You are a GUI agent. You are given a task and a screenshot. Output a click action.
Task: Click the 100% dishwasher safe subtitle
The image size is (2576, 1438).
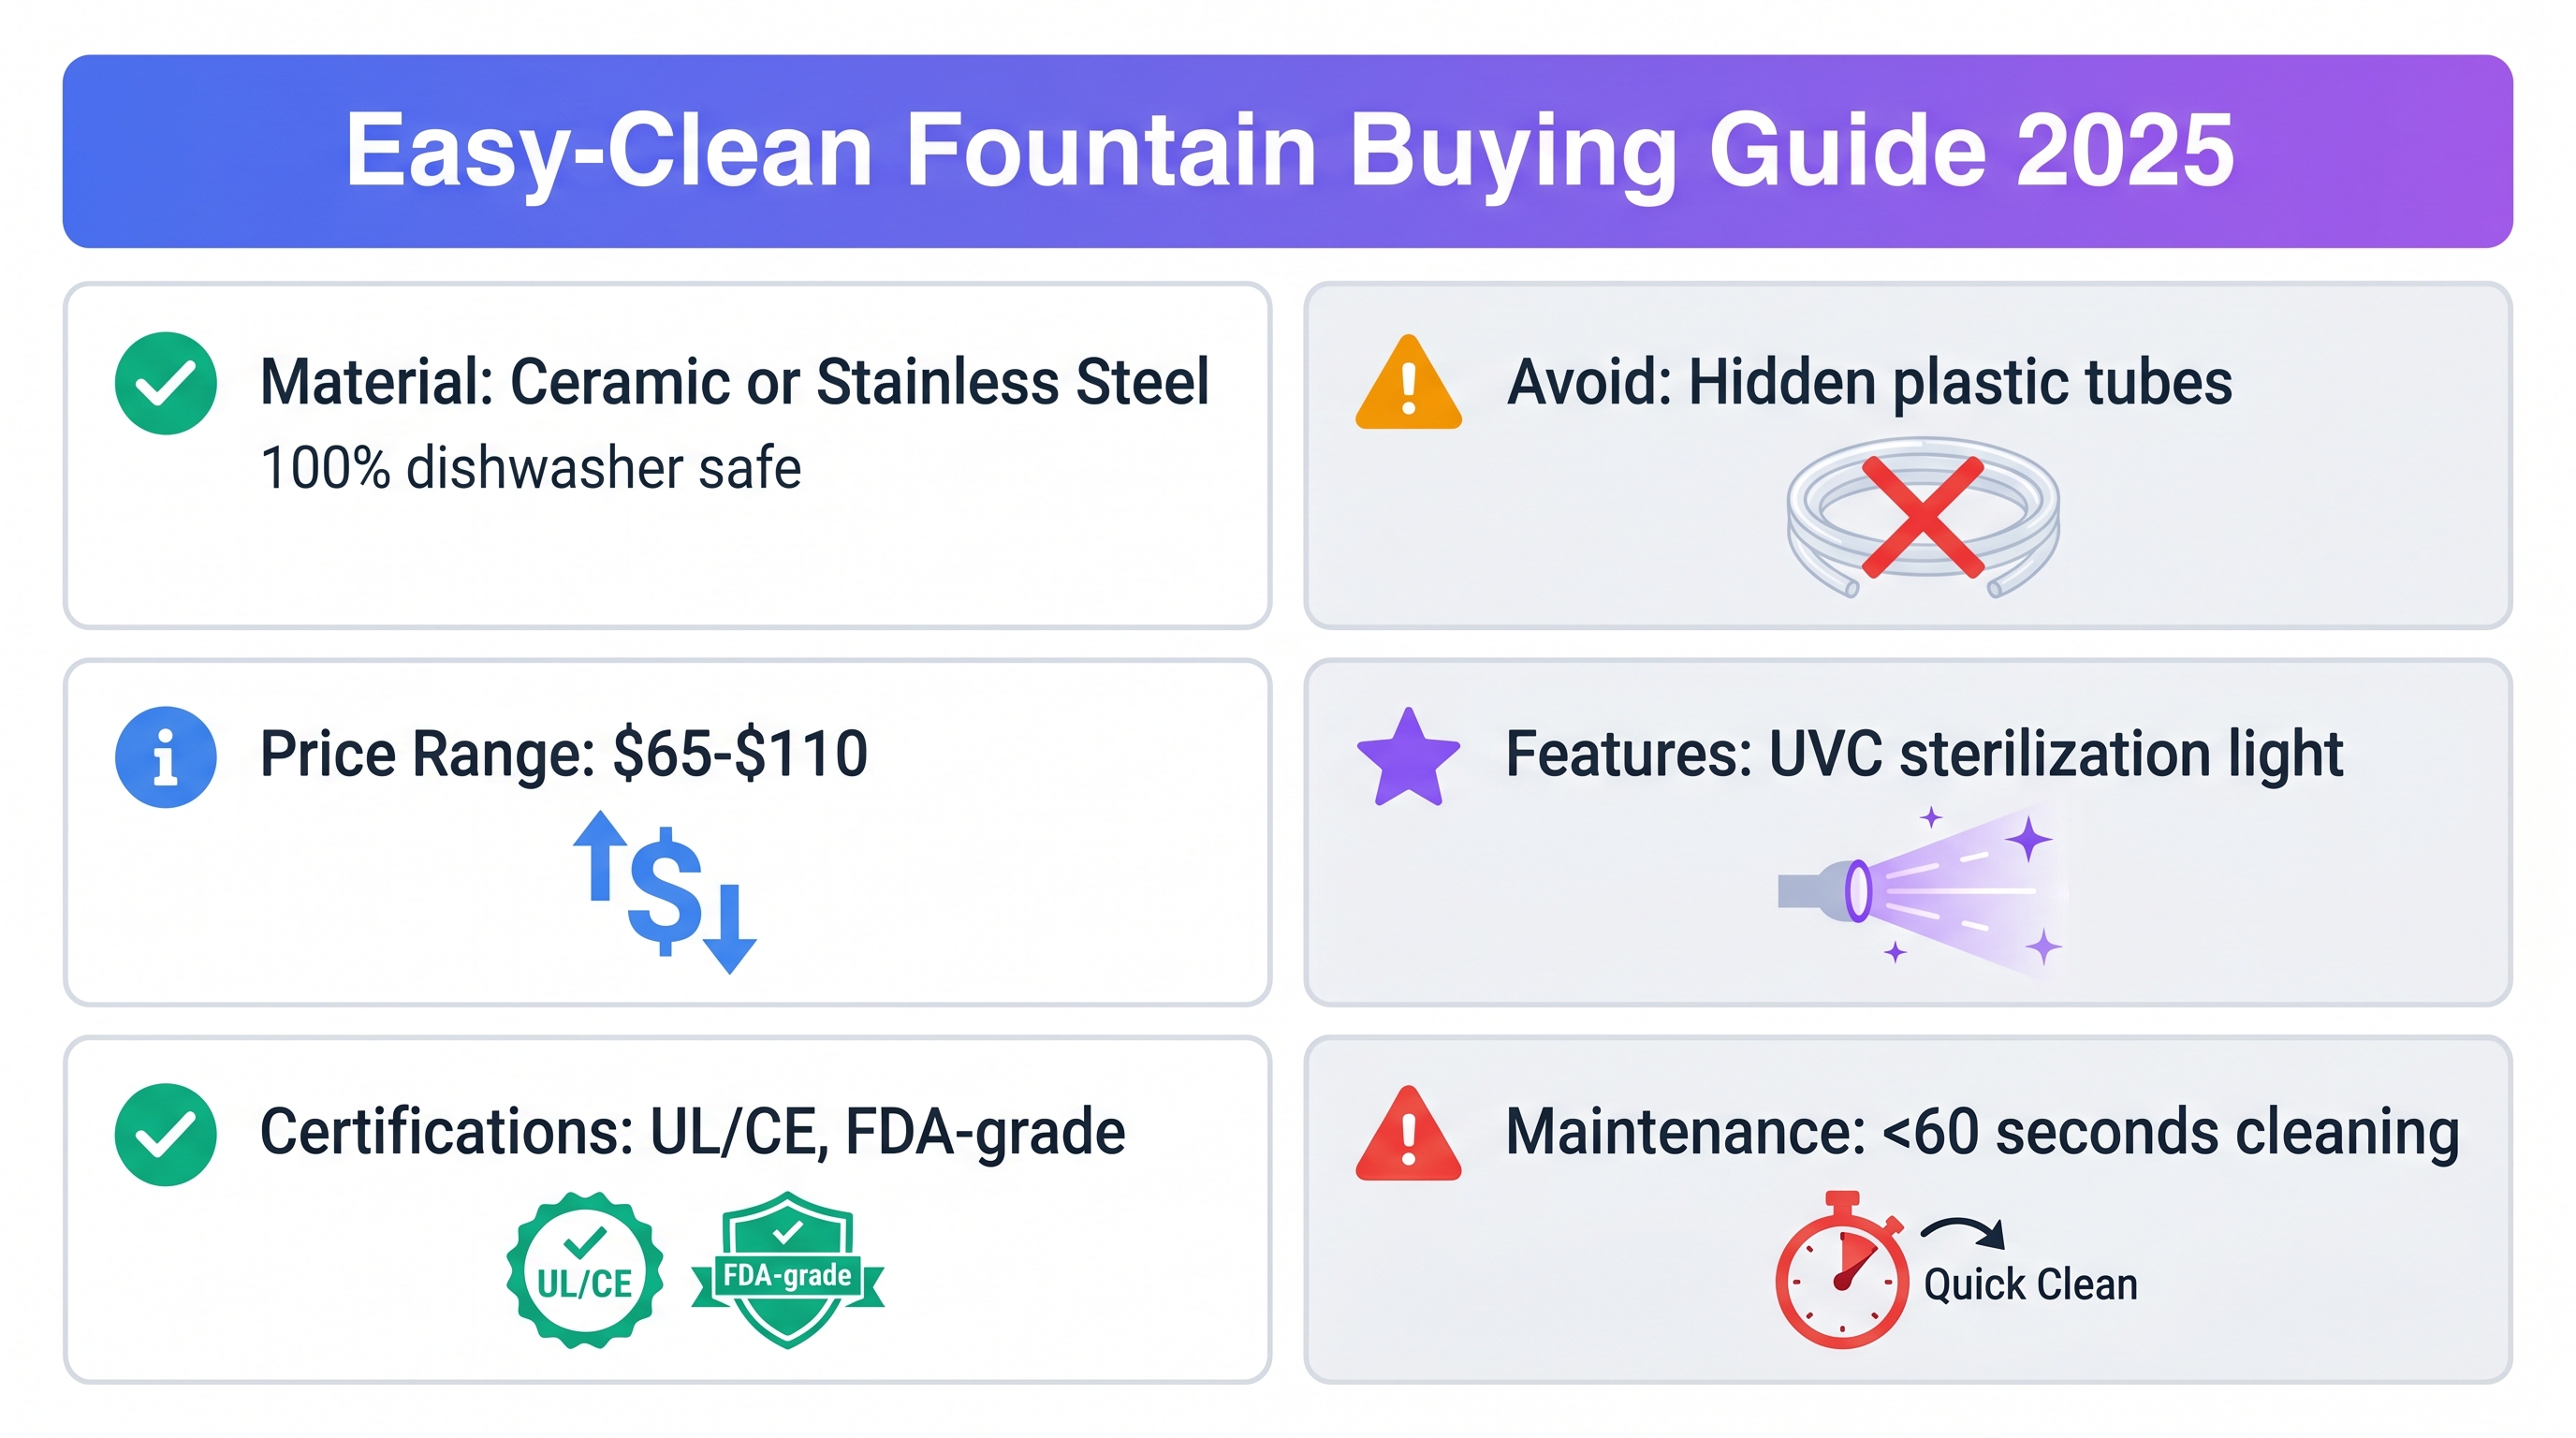pos(530,468)
